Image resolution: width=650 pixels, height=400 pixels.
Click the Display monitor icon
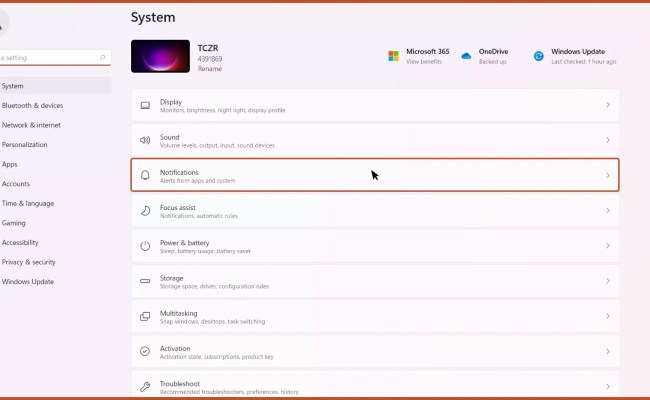[x=145, y=105]
